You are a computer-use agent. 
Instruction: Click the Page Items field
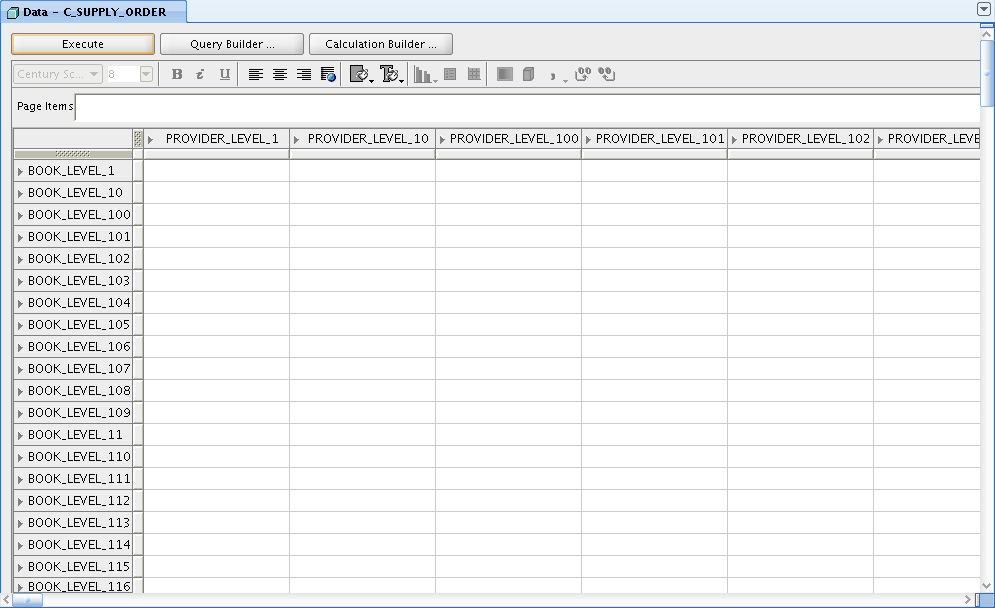tap(527, 107)
